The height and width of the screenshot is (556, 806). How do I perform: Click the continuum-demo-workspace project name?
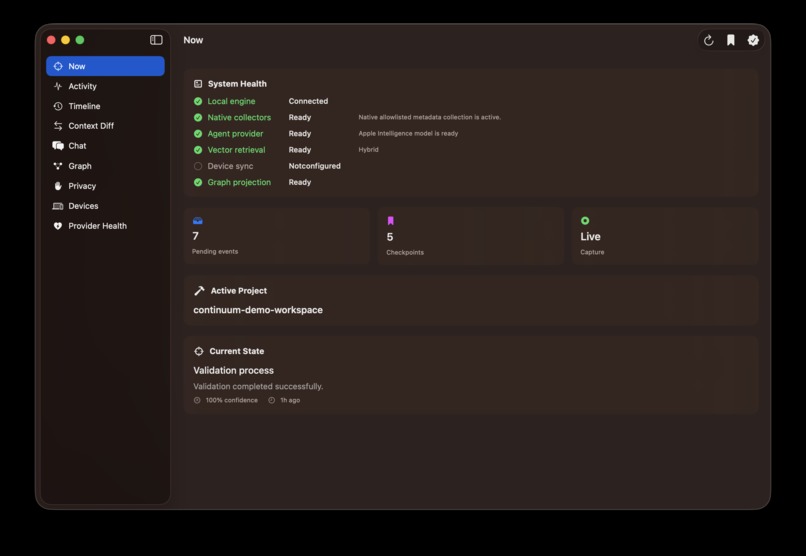(x=258, y=310)
